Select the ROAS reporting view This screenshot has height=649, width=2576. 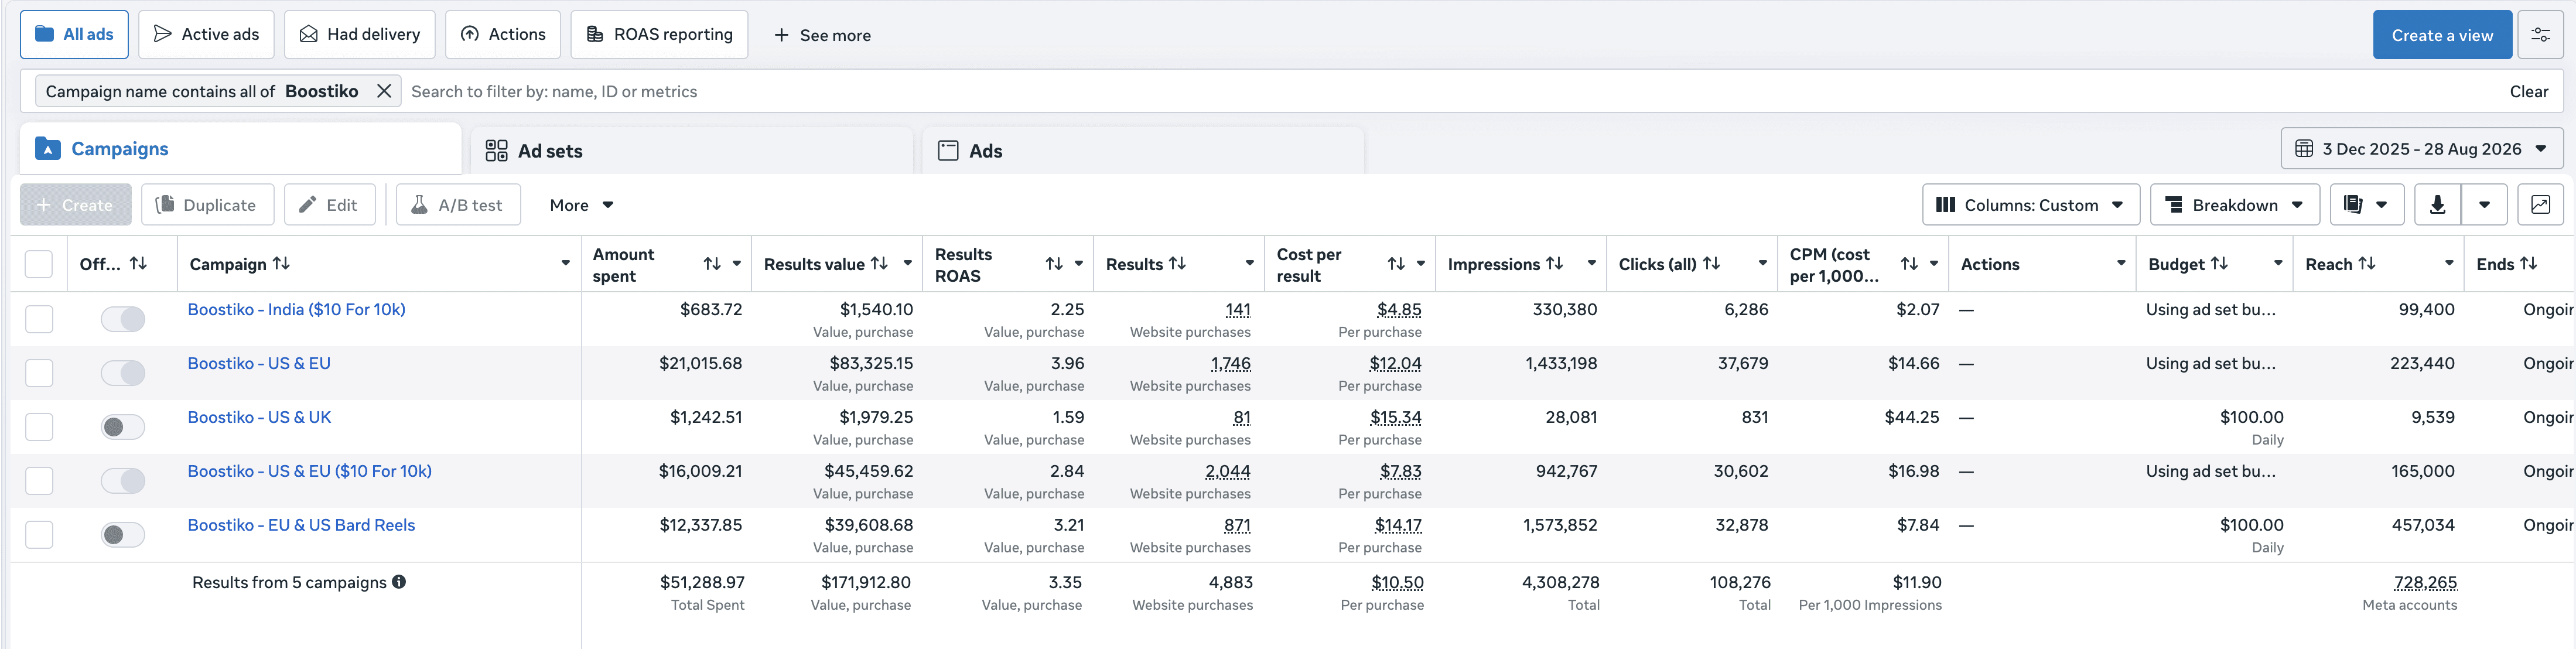(x=659, y=35)
